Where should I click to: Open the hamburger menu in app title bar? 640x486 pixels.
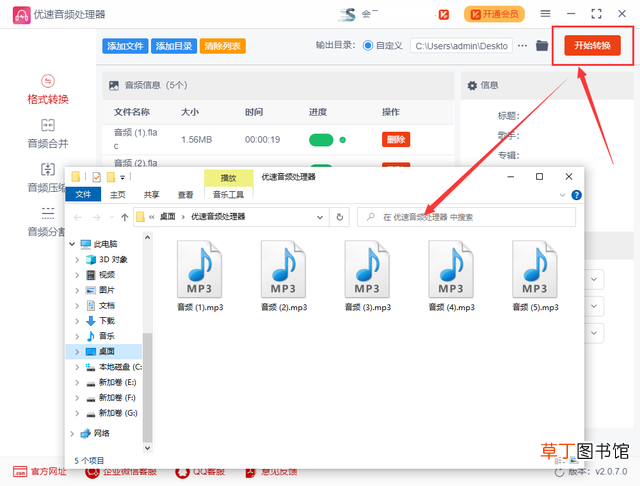545,14
